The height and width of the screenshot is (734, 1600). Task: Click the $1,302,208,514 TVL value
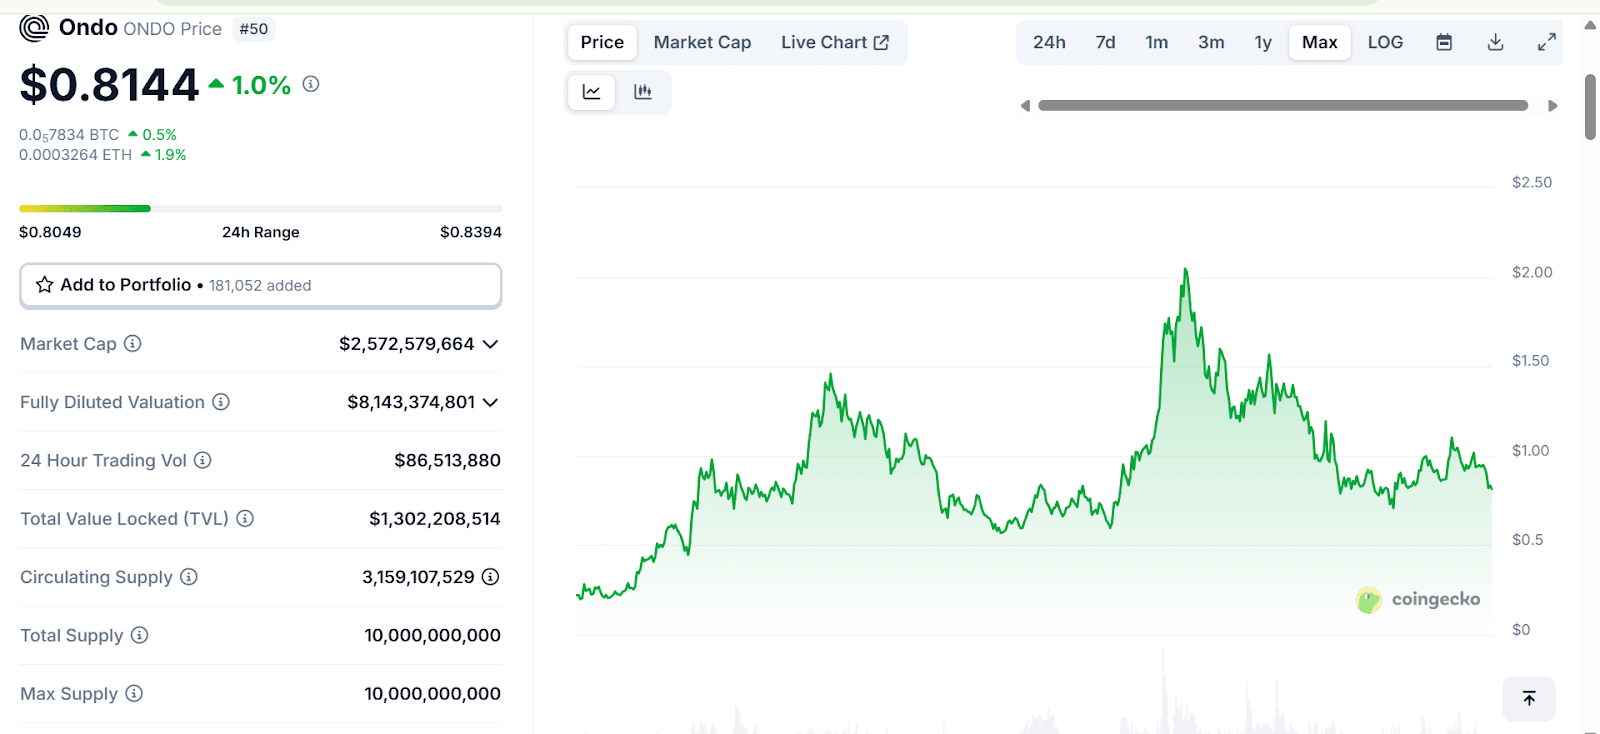[434, 518]
